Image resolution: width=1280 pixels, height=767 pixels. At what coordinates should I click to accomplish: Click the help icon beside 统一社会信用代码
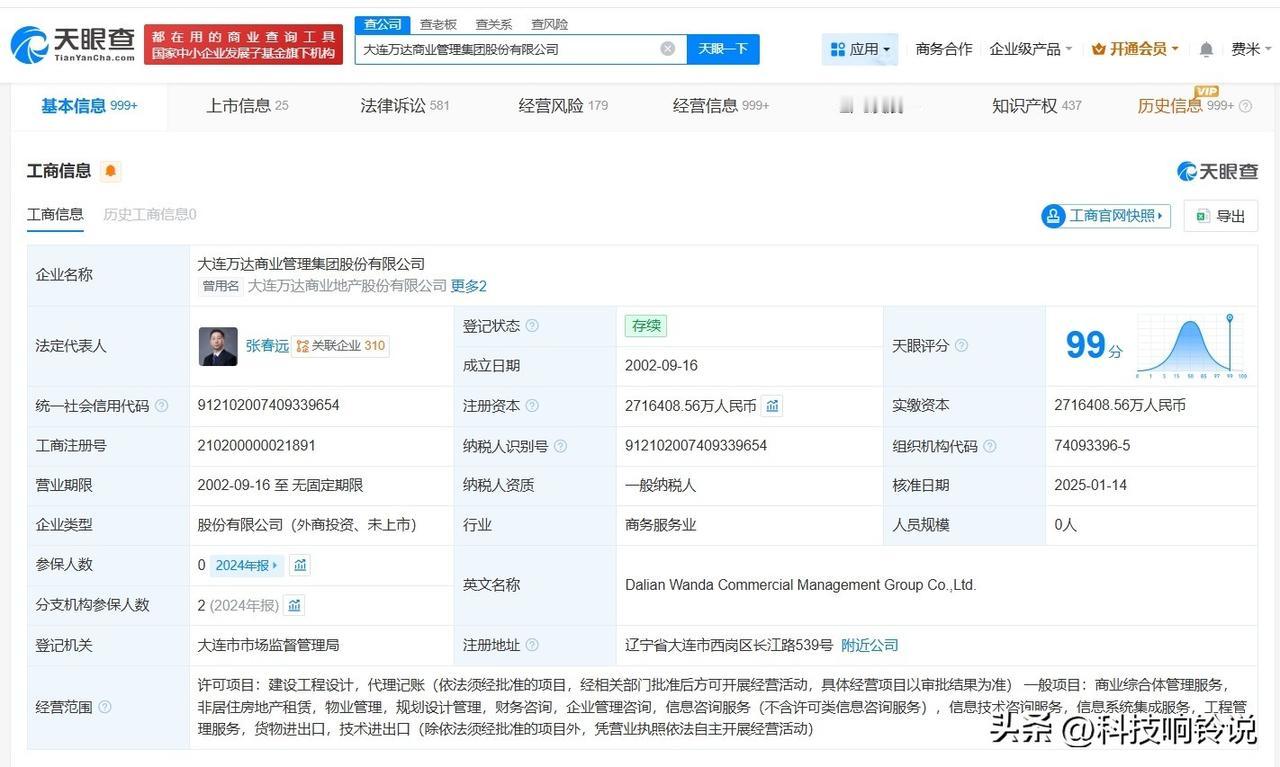(161, 406)
